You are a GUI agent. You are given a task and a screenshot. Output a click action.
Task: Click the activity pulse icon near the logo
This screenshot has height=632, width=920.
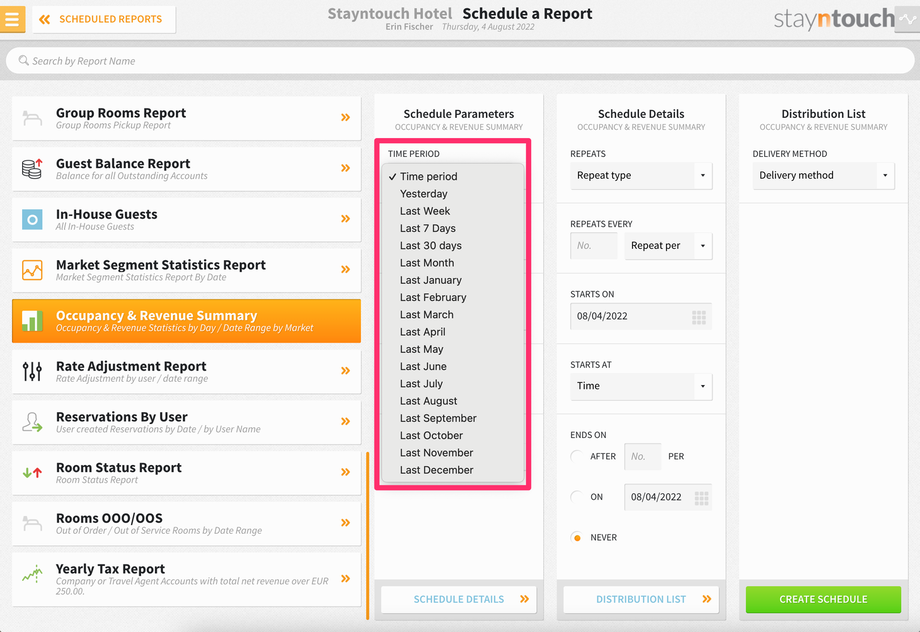pos(908,19)
